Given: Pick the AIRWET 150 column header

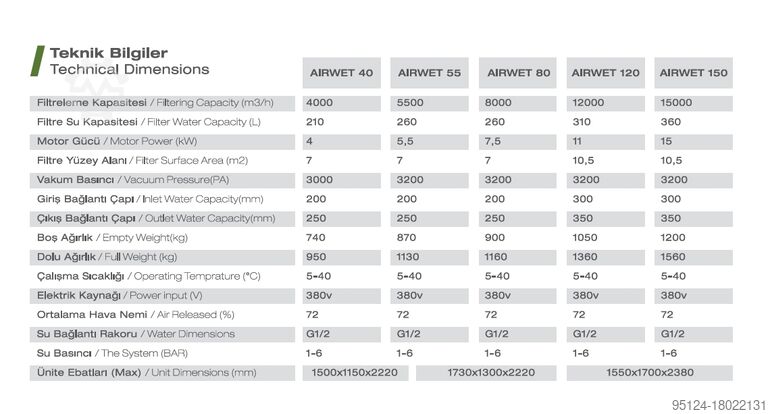Looking at the screenshot, I should point(693,73).
